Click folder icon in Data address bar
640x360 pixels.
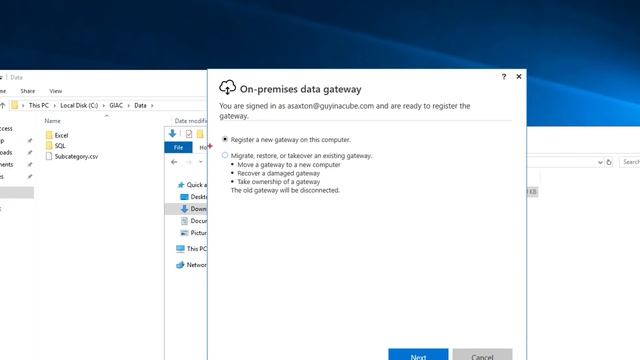tap(15, 105)
